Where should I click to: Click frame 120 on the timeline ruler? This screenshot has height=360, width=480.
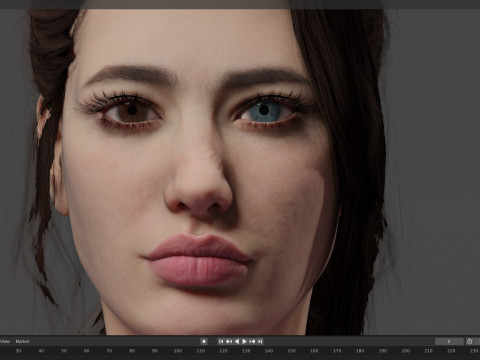click(x=223, y=351)
